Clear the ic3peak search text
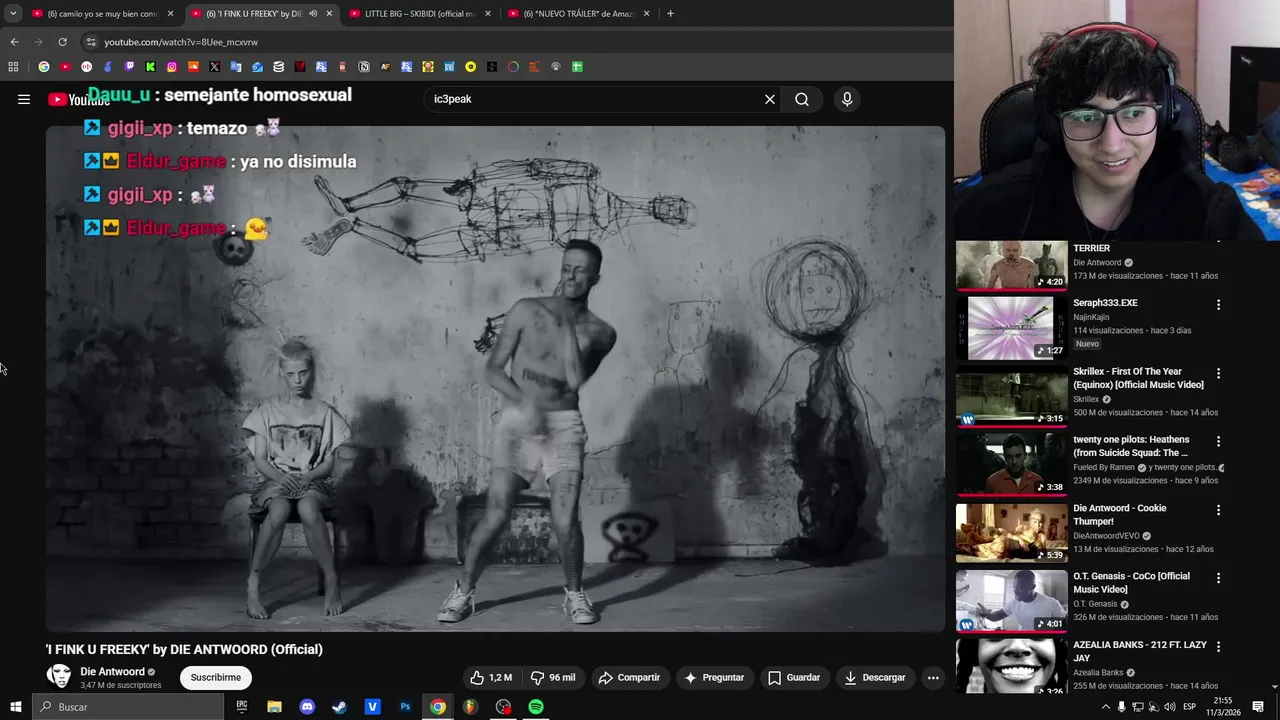Image resolution: width=1280 pixels, height=720 pixels. [x=770, y=99]
